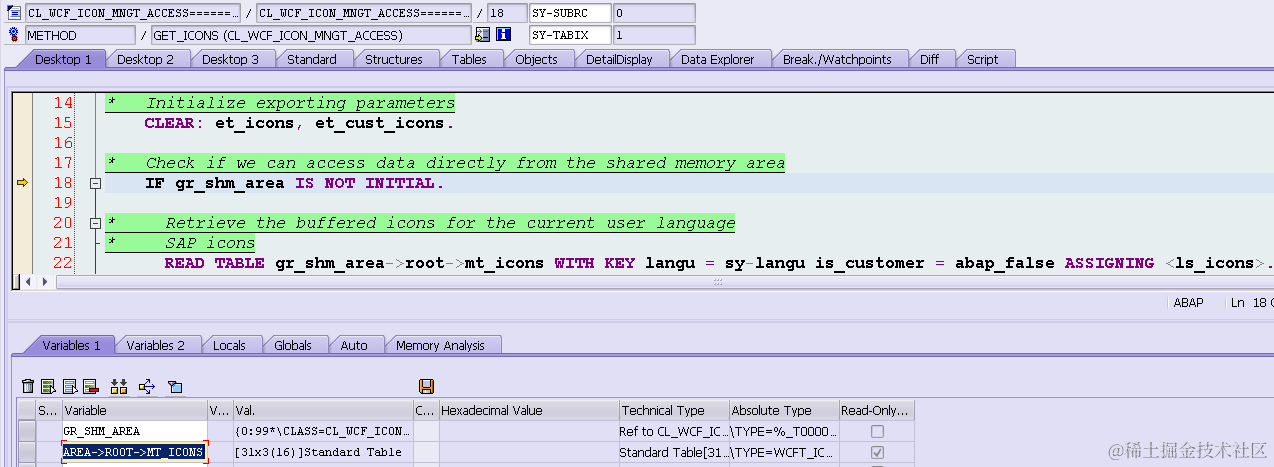Viewport: 1274px width, 467px height.
Task: Open the Diff tab
Action: (x=930, y=59)
